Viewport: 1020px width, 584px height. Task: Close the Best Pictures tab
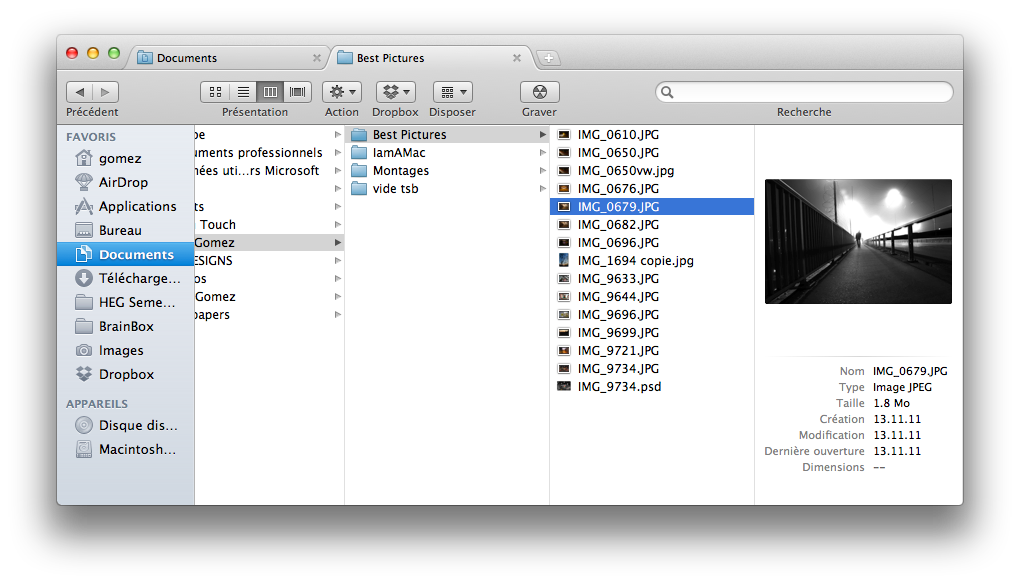click(517, 58)
